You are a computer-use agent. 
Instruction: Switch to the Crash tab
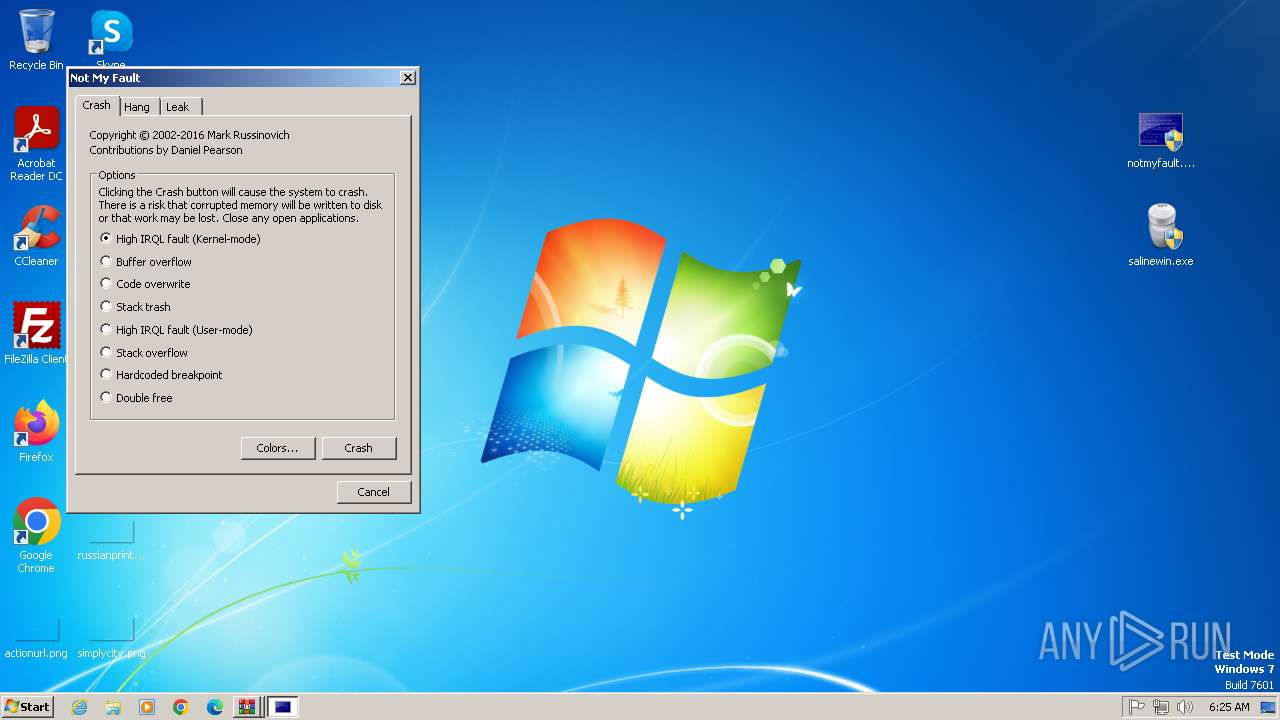click(97, 105)
